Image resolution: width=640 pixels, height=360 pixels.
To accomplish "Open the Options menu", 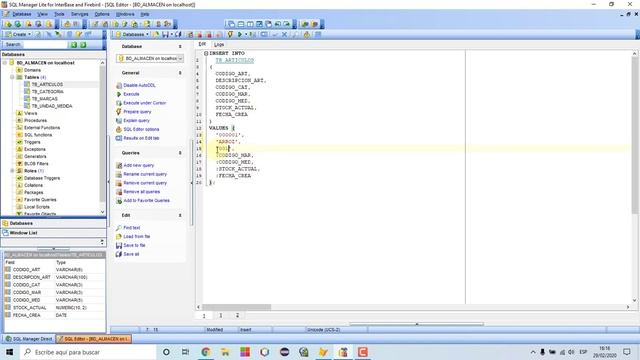I will click(x=102, y=14).
